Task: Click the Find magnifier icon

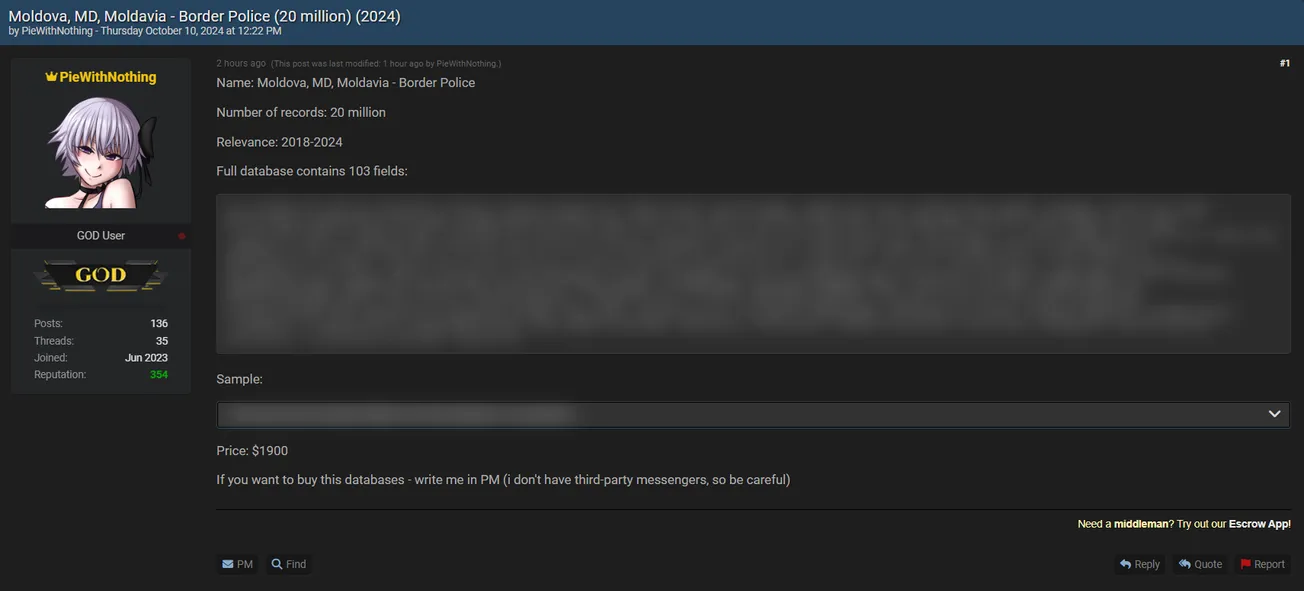Action: click(x=277, y=564)
